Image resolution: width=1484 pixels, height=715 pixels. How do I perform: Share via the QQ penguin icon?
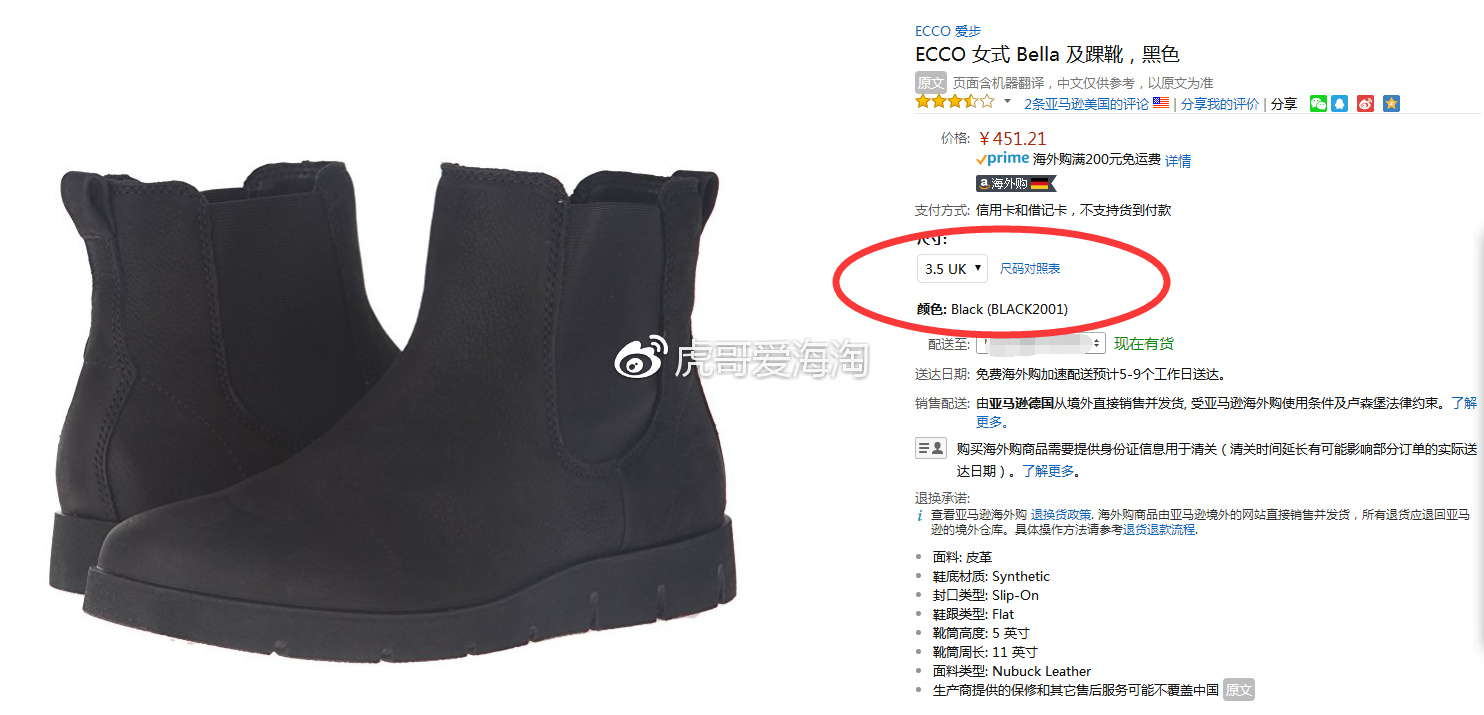click(1339, 103)
